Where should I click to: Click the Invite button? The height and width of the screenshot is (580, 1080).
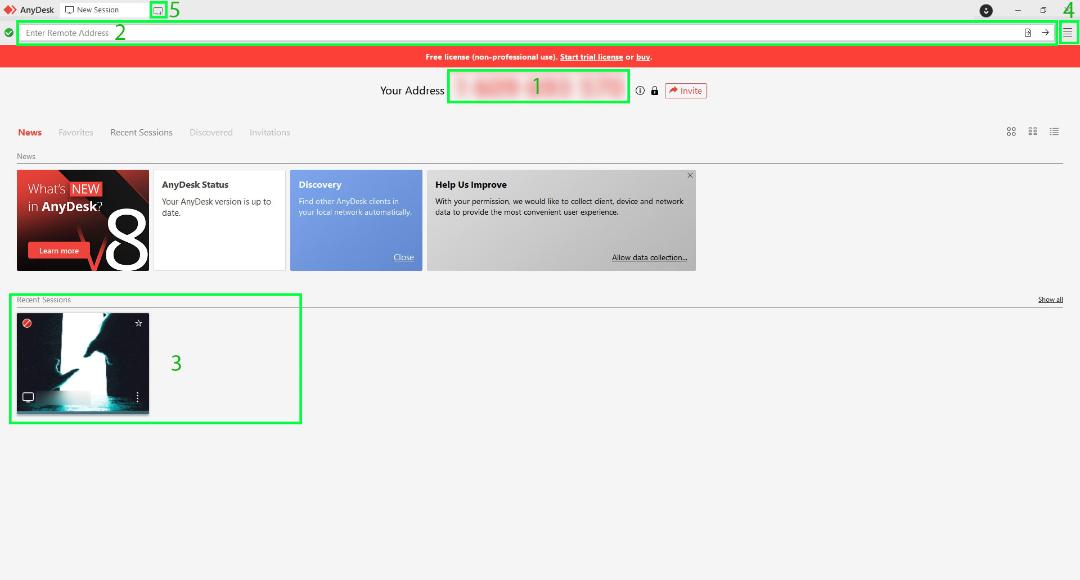[x=685, y=91]
